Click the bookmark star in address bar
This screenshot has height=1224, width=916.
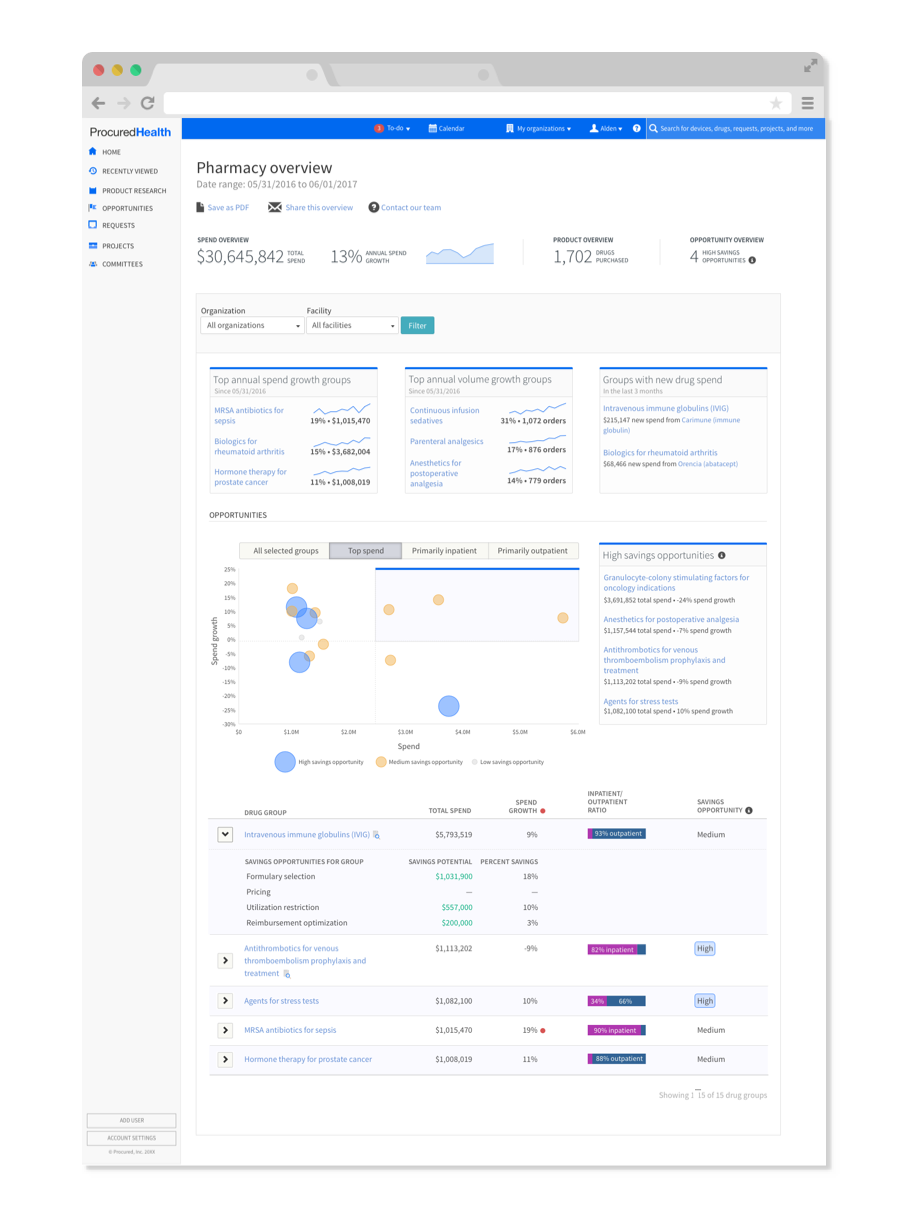point(776,103)
